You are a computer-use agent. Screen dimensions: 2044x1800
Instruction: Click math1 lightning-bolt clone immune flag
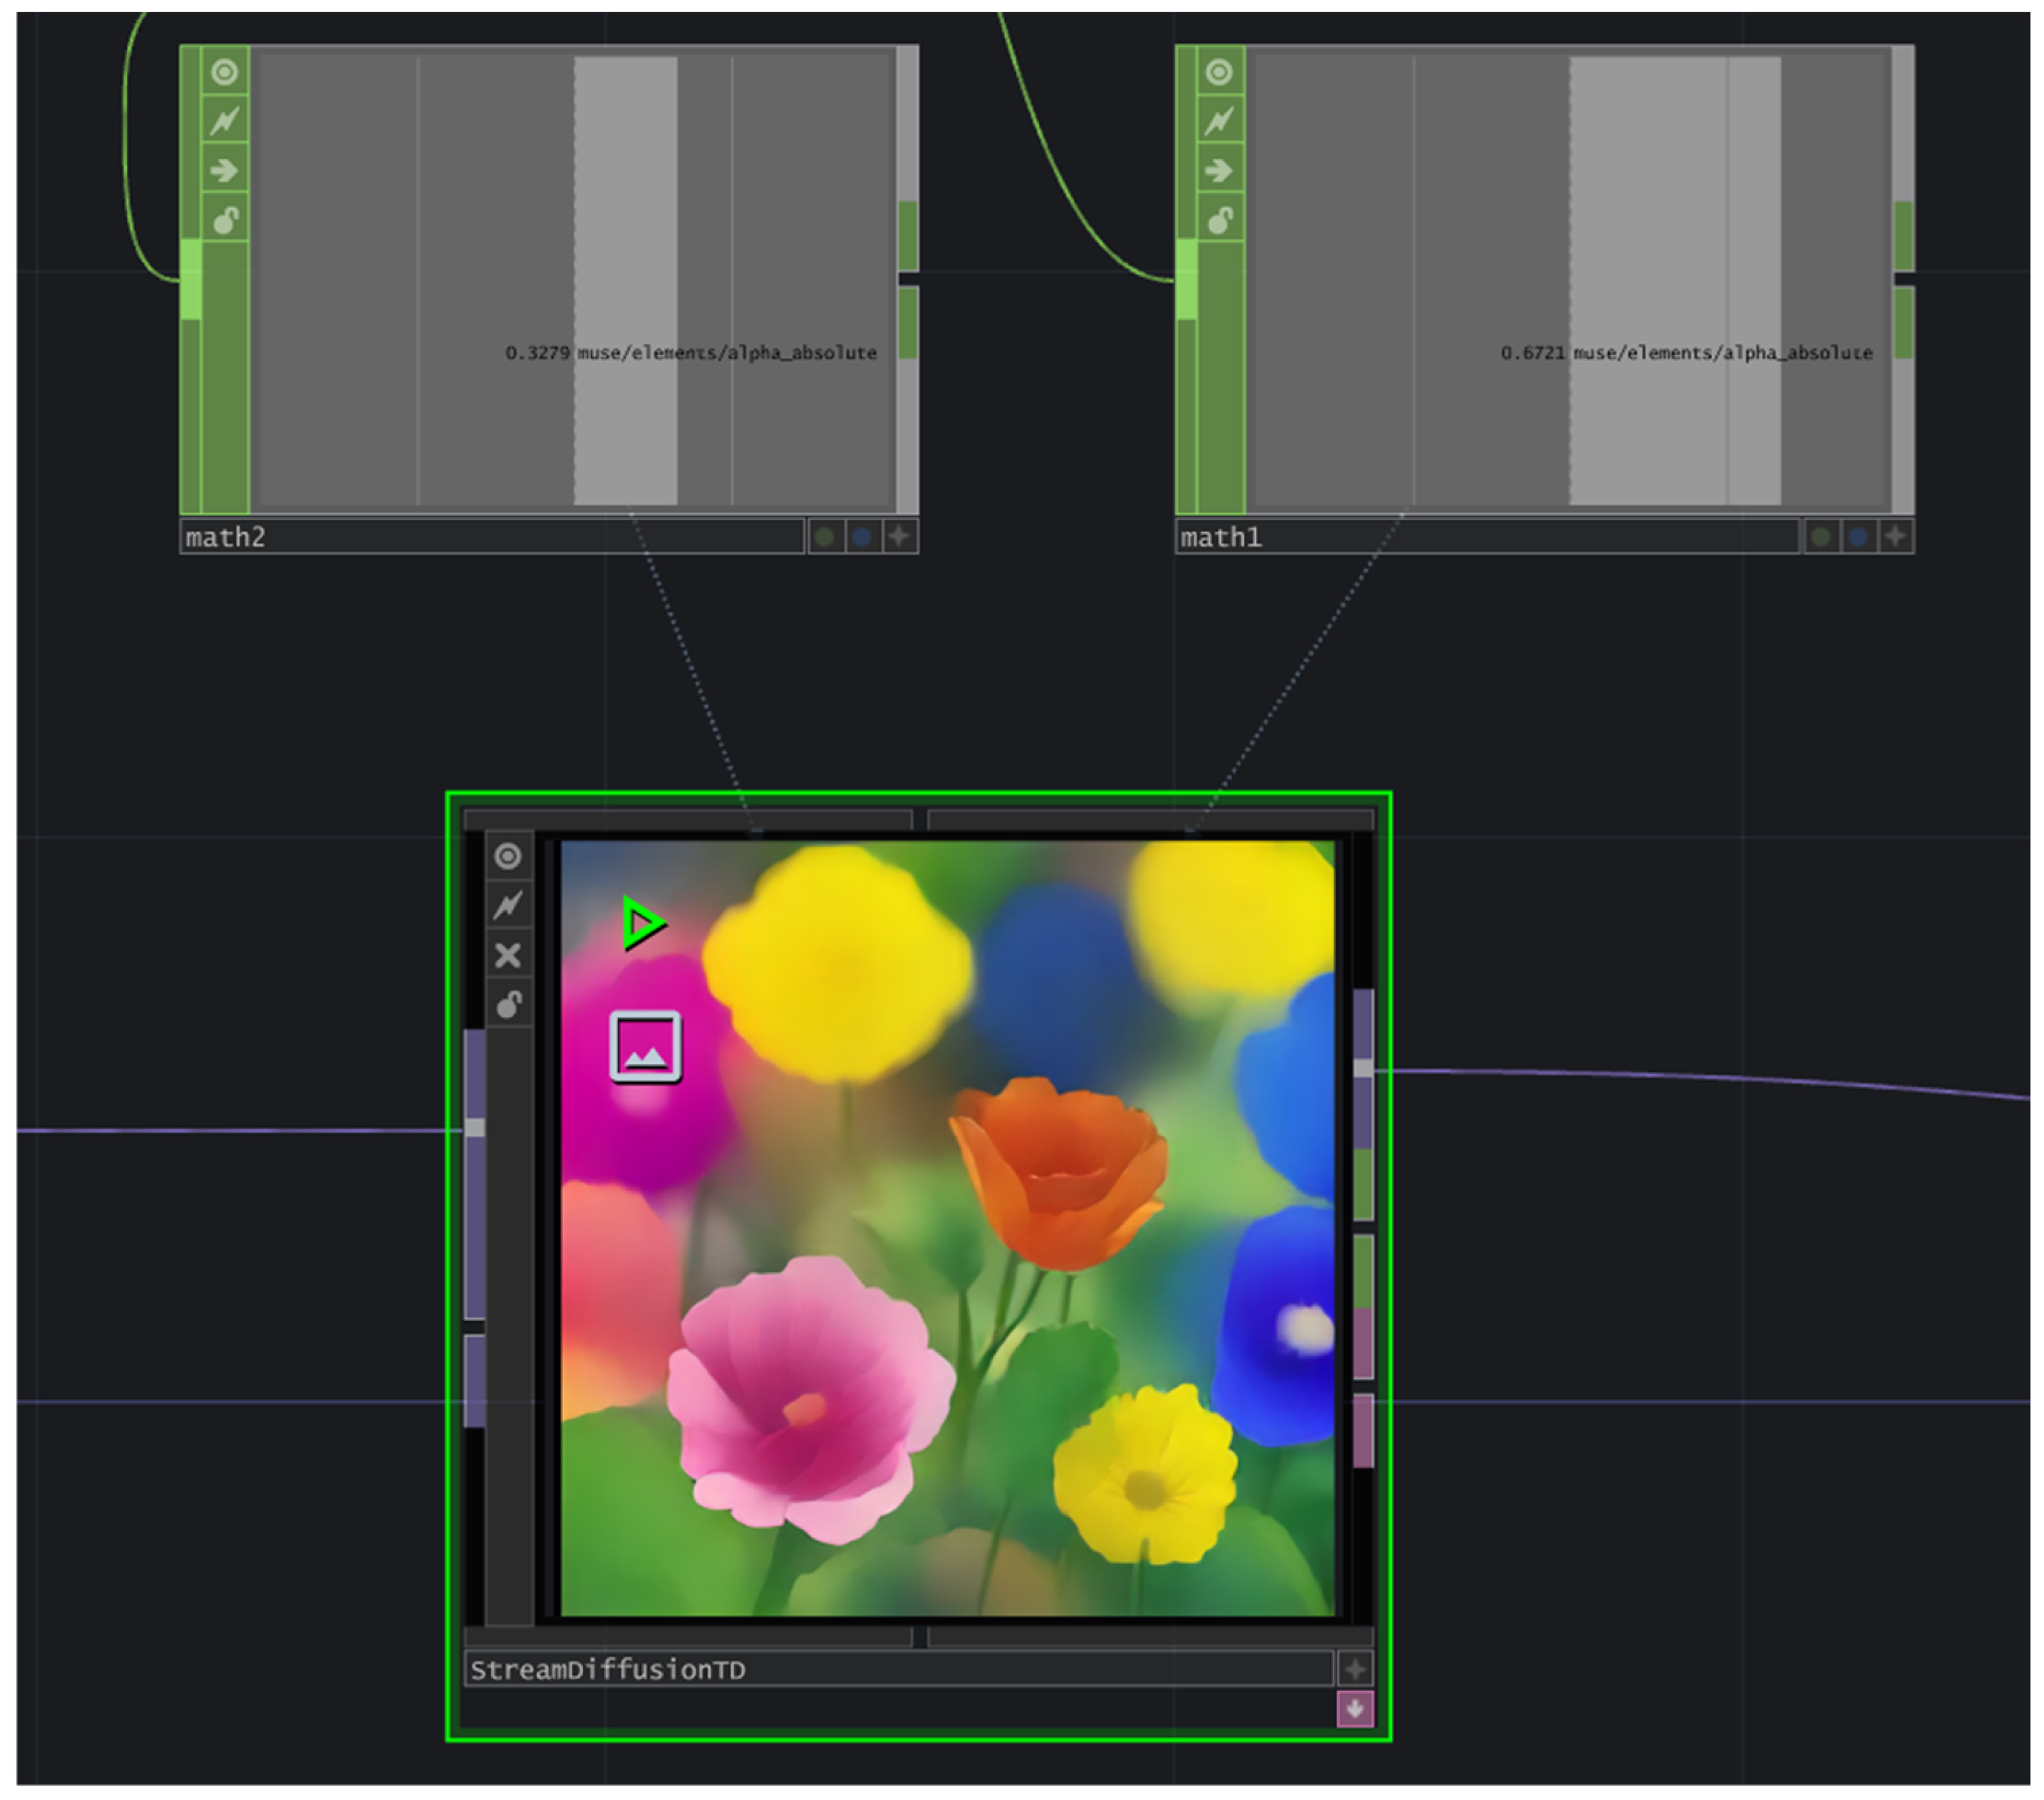click(1219, 121)
